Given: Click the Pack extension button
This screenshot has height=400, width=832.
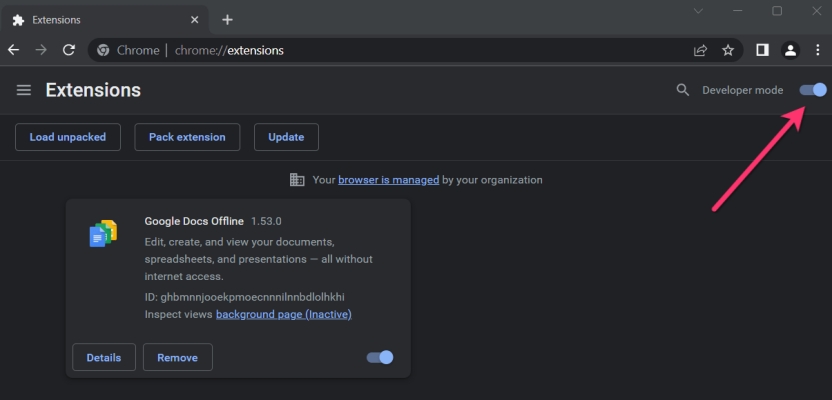Looking at the screenshot, I should [x=187, y=137].
